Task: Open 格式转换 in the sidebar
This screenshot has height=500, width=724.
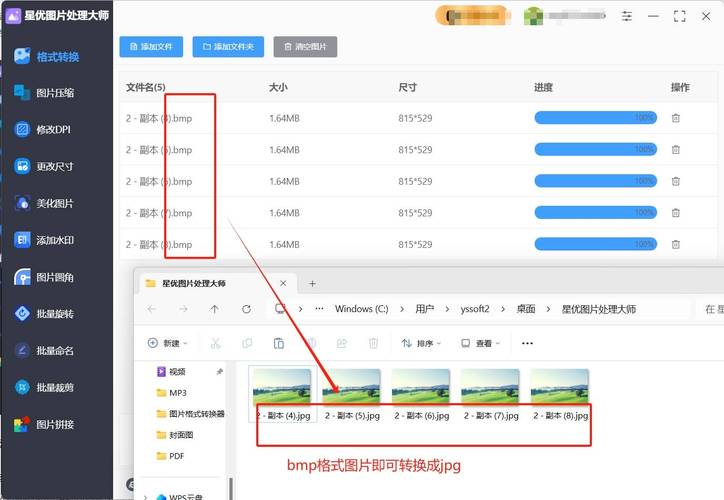Action: pyautogui.click(x=46, y=56)
